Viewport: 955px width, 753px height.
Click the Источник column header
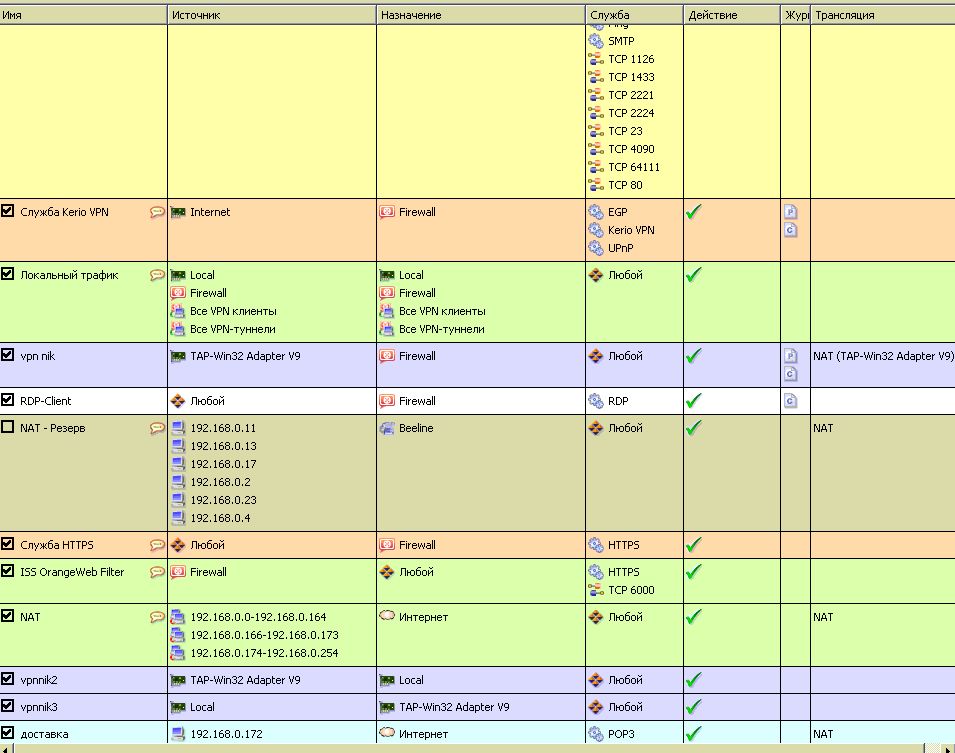pos(272,15)
